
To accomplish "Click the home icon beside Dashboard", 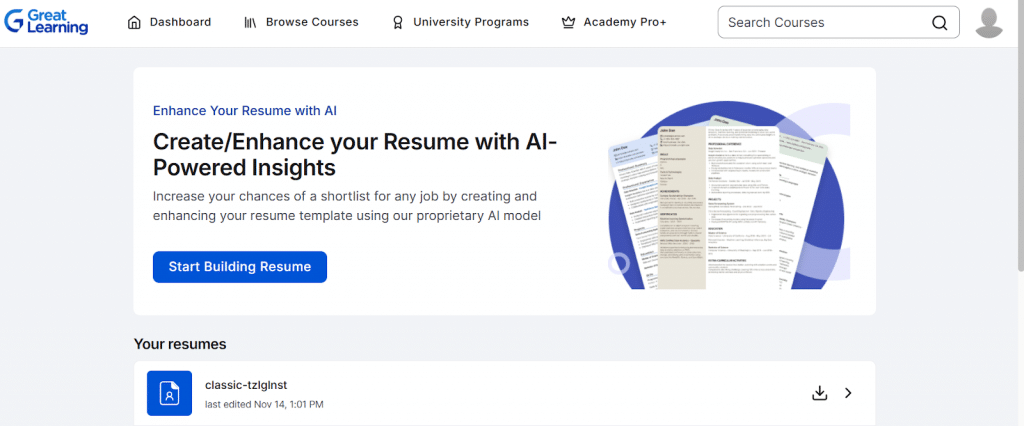I will tap(135, 22).
